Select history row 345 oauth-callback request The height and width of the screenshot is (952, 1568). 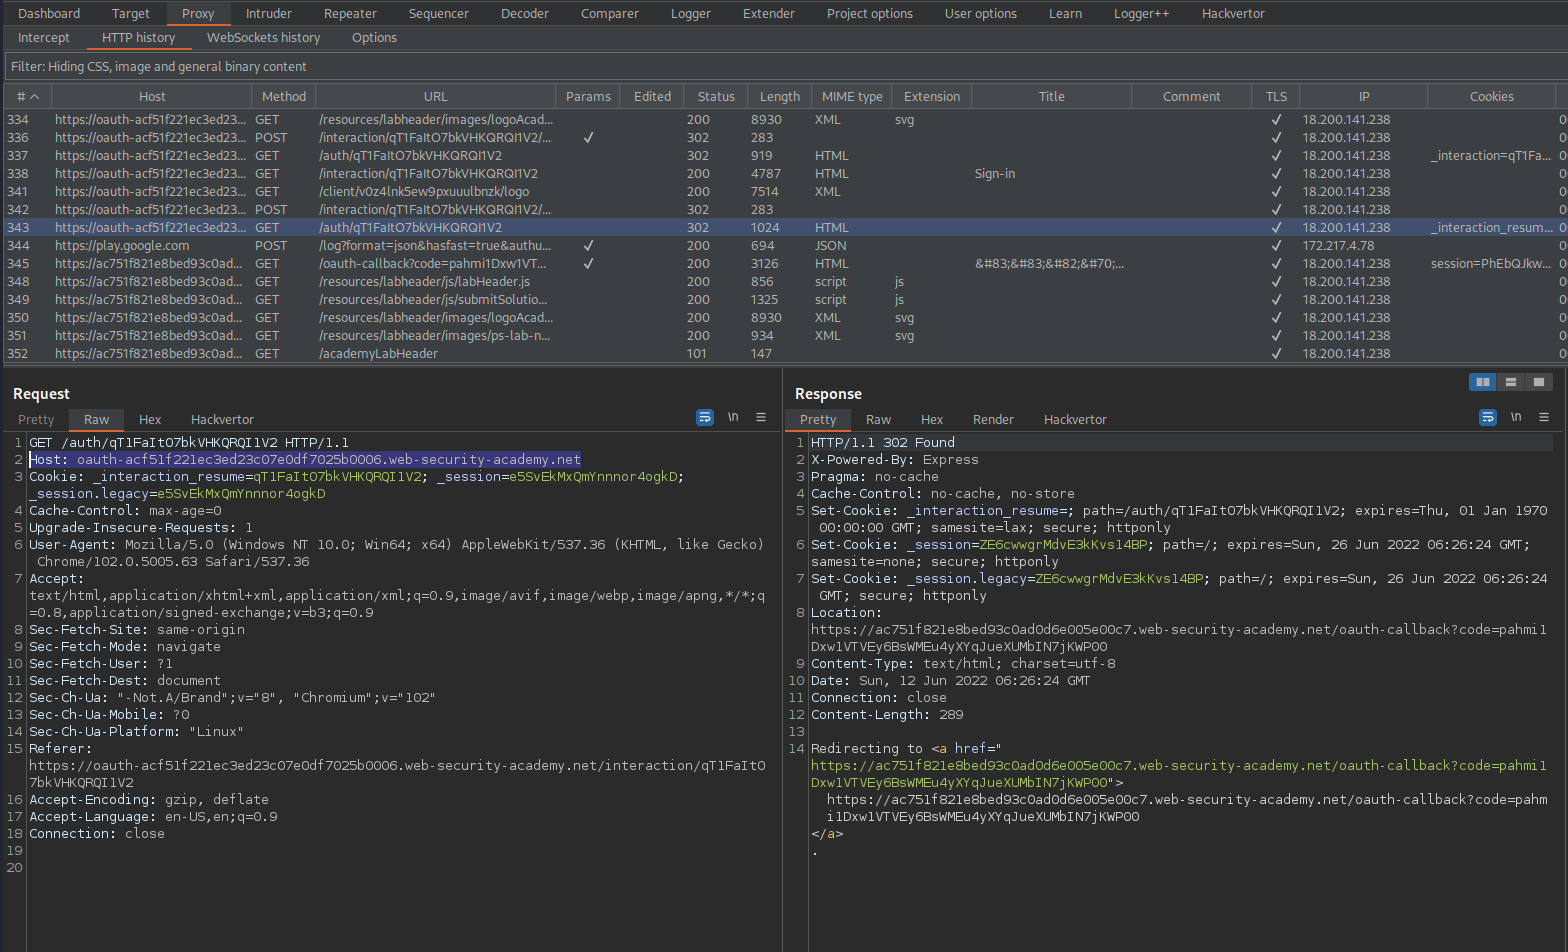click(784, 264)
